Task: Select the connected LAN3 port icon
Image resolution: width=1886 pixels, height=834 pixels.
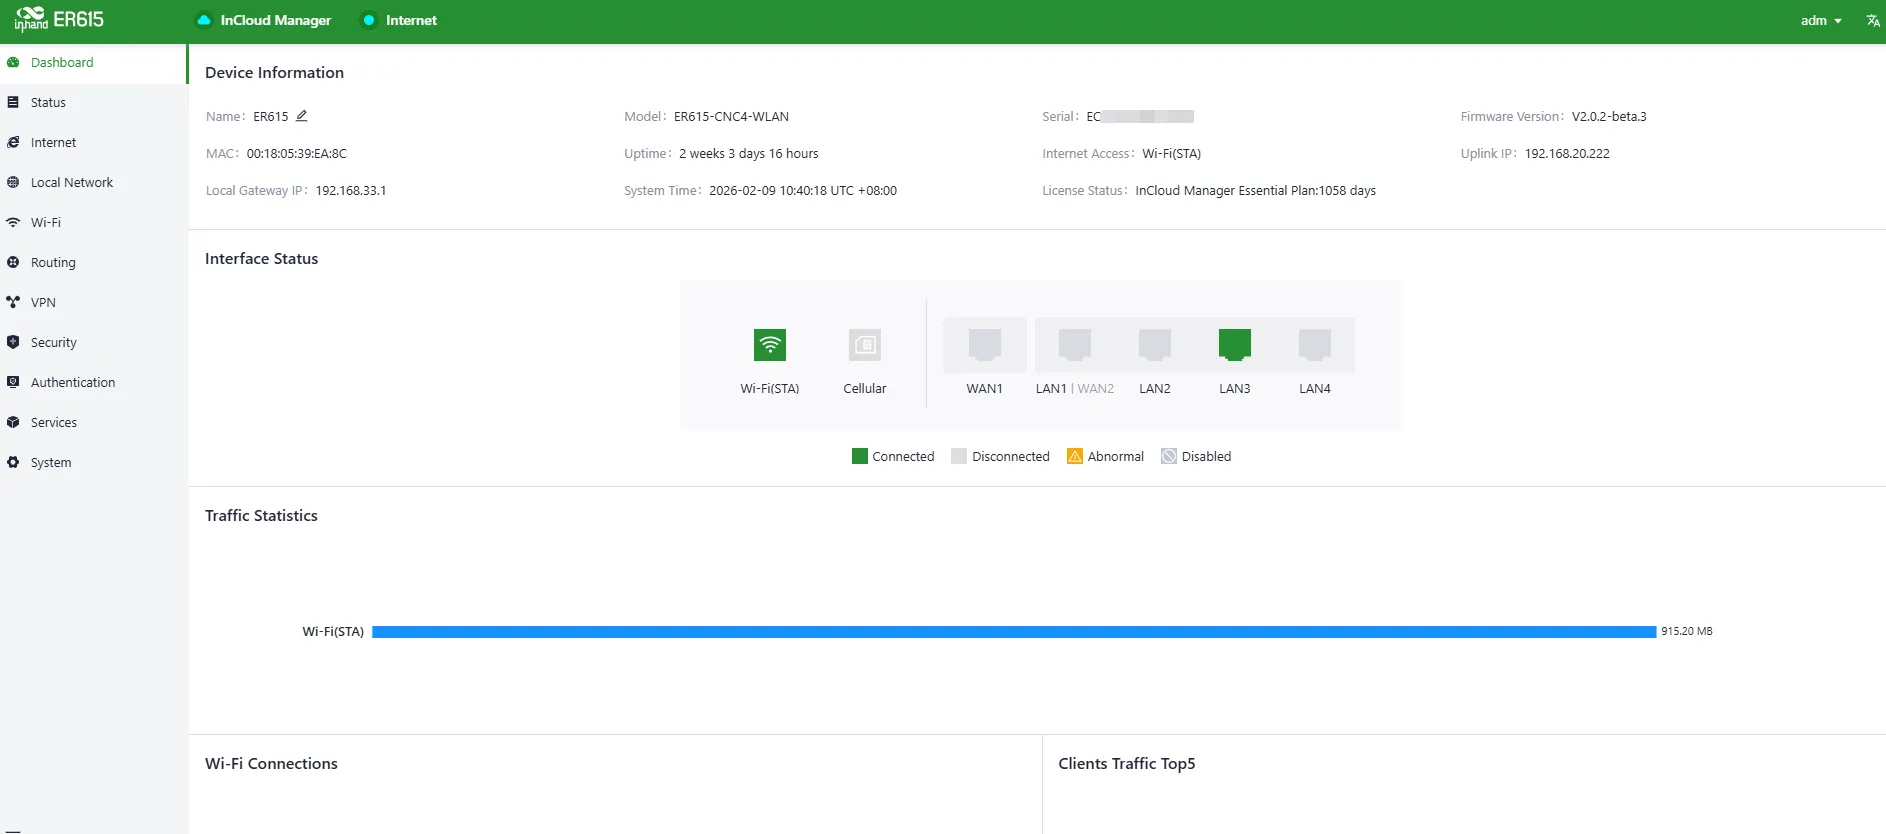Action: 1235,345
